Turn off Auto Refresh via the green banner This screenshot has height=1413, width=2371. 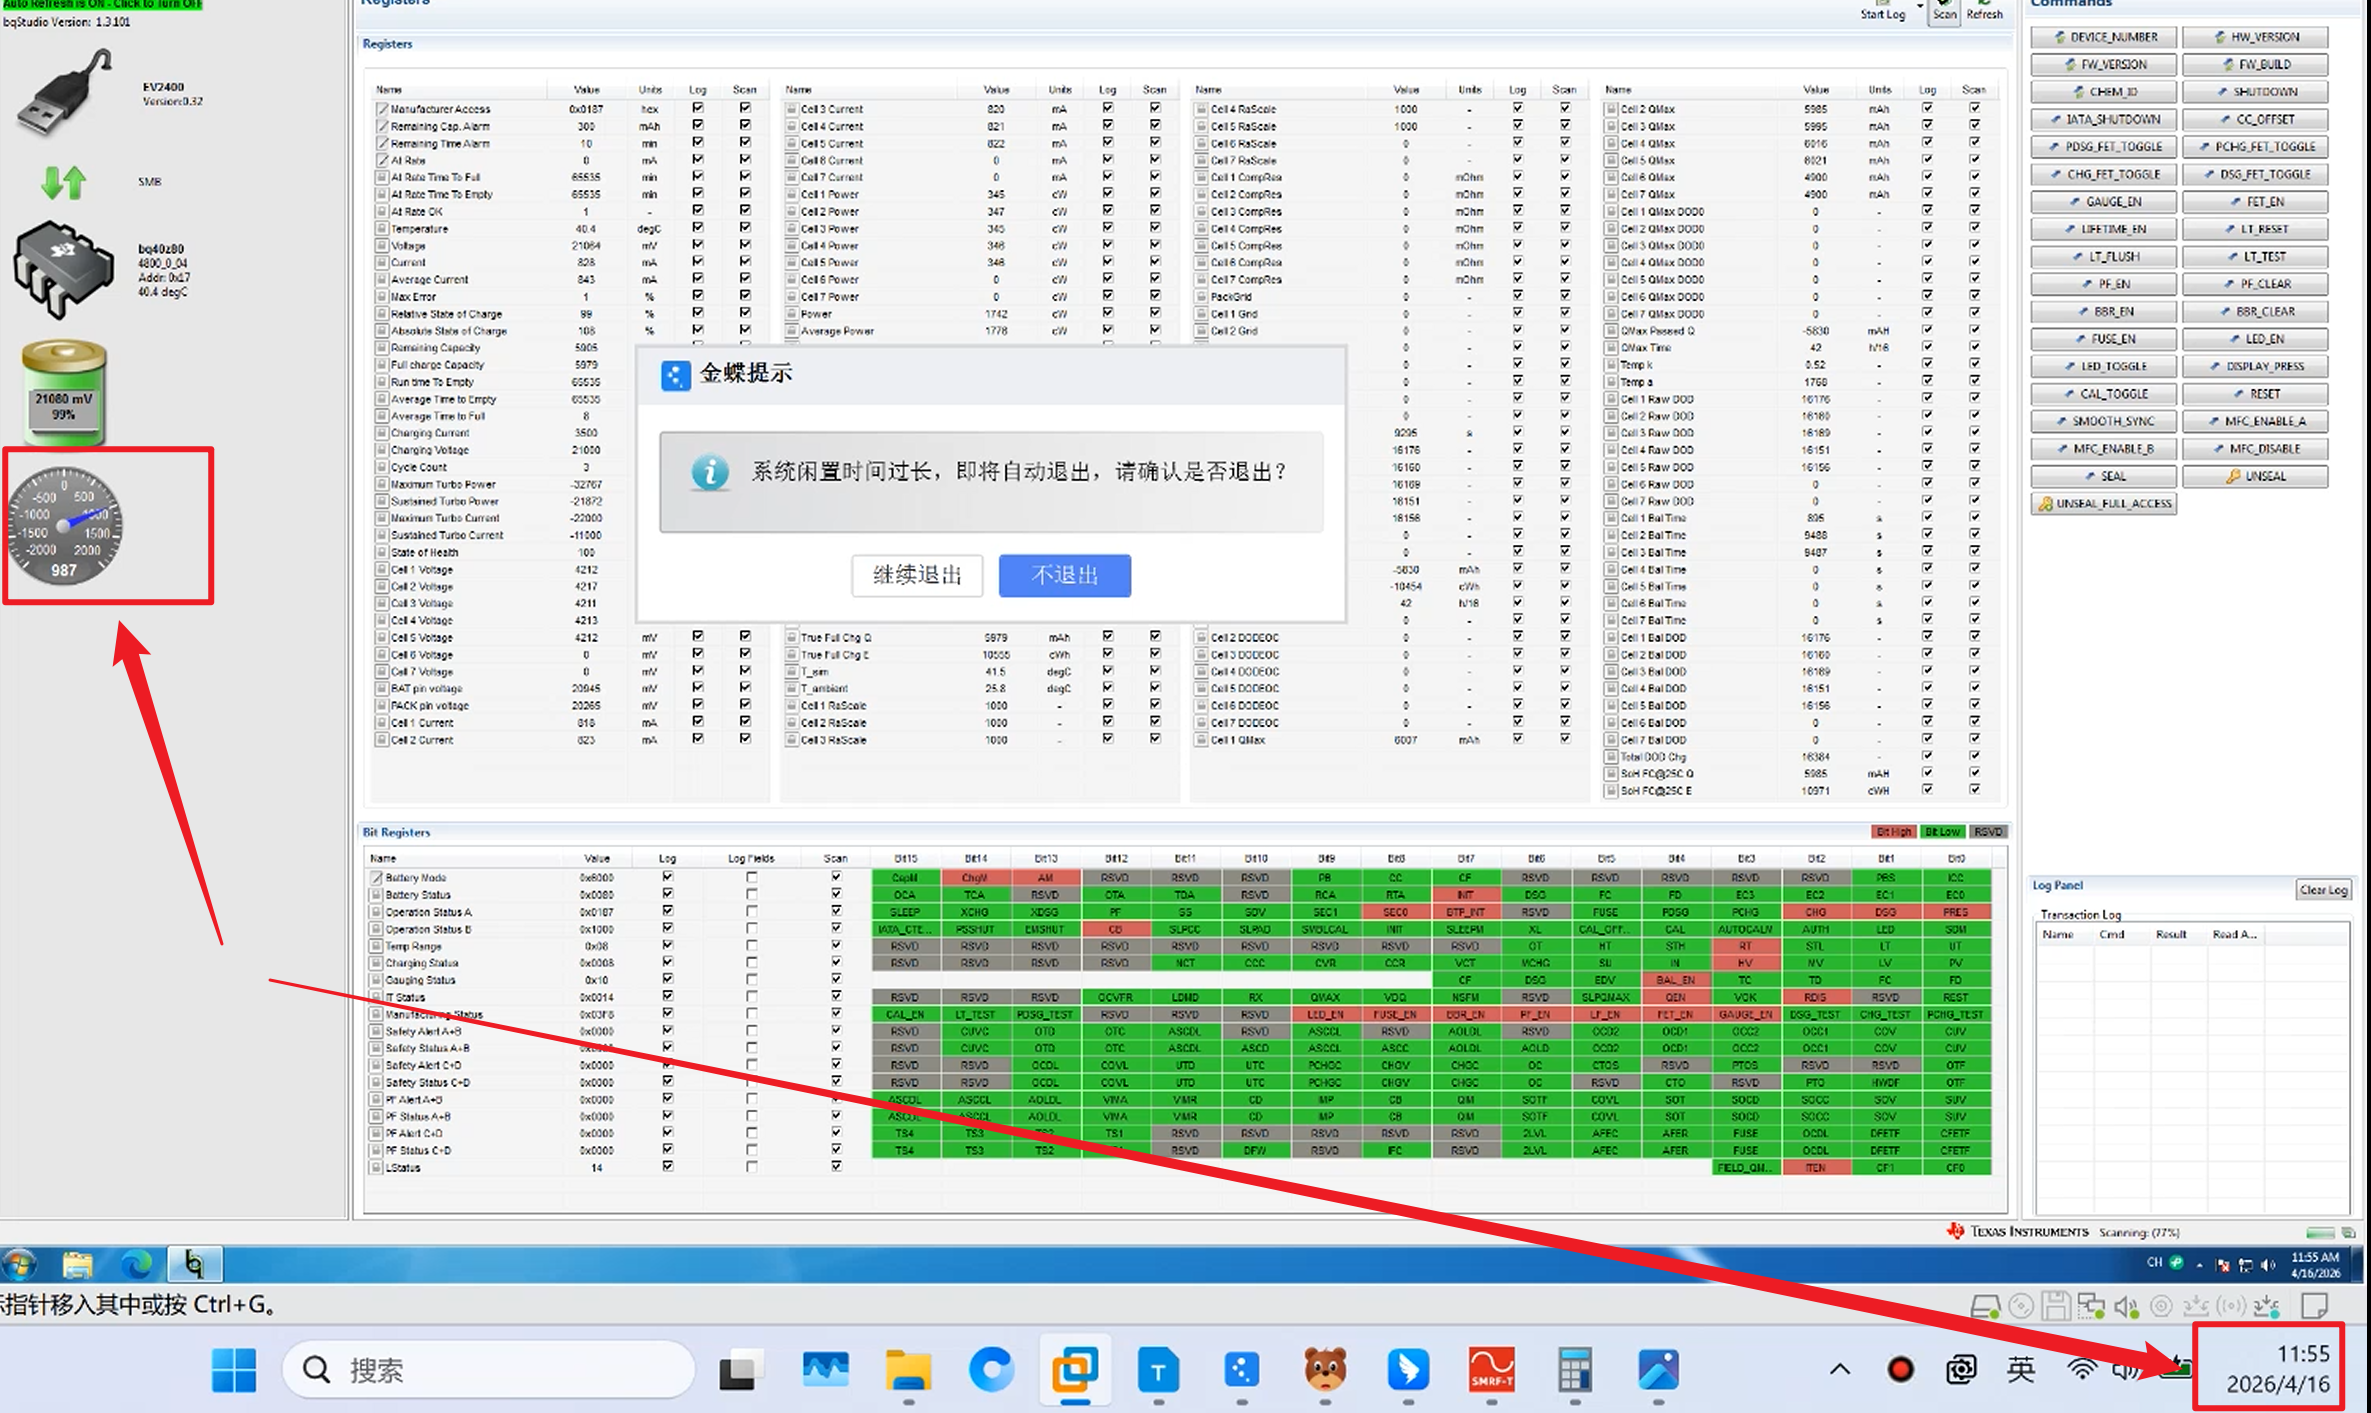(102, 4)
